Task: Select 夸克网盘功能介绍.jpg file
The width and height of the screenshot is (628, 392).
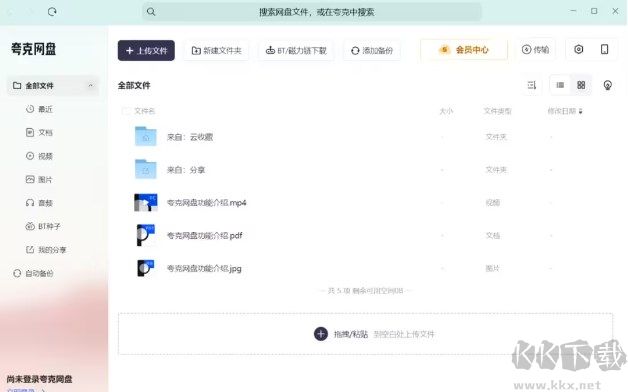Action: [204, 268]
